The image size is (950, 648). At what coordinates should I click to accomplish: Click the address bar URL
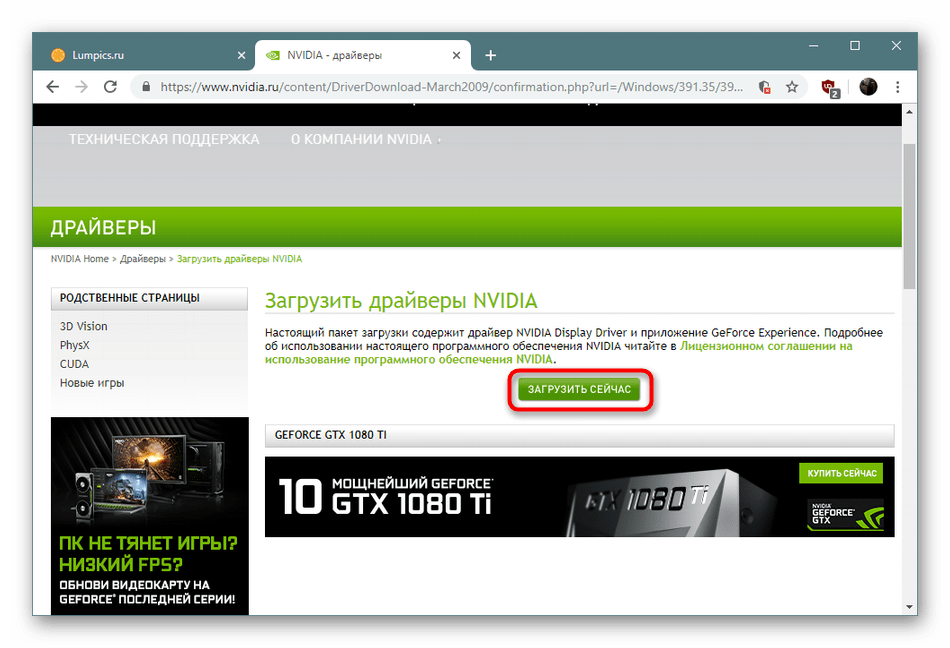tap(451, 87)
